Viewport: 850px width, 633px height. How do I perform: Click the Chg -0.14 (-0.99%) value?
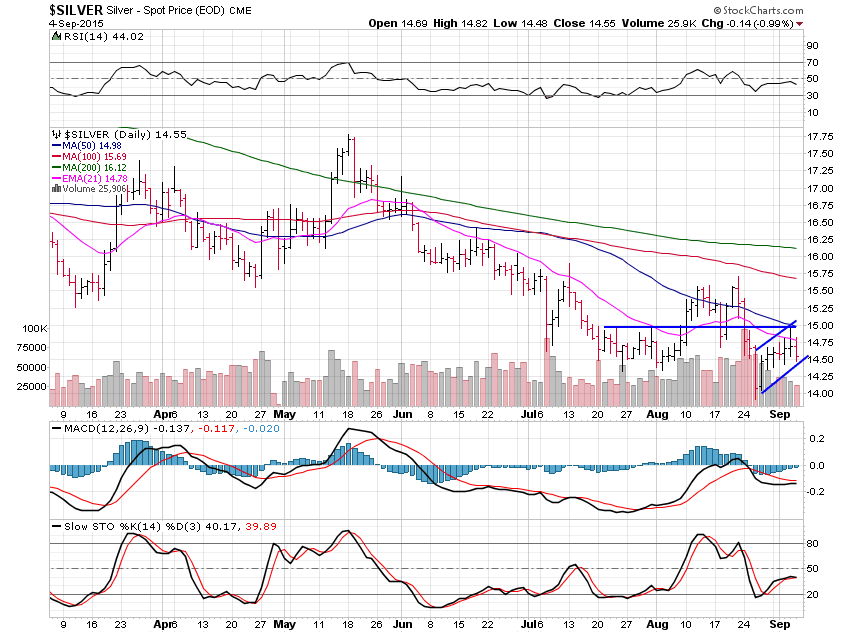coord(748,23)
